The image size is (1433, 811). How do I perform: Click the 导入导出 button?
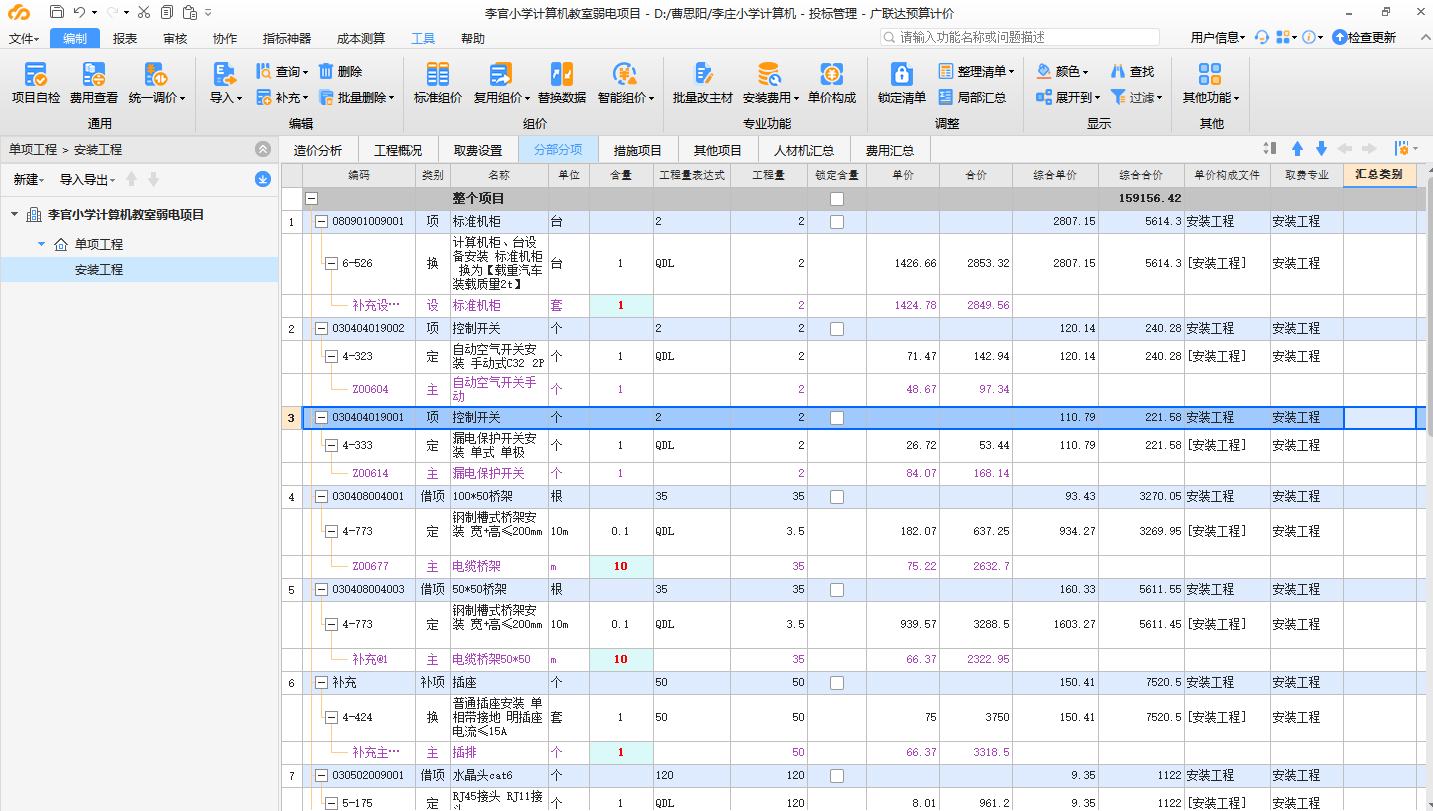tap(87, 180)
